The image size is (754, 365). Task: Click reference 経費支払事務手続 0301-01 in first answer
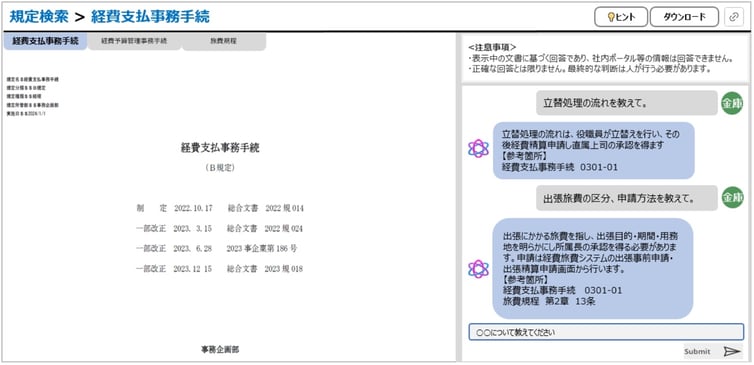(560, 167)
